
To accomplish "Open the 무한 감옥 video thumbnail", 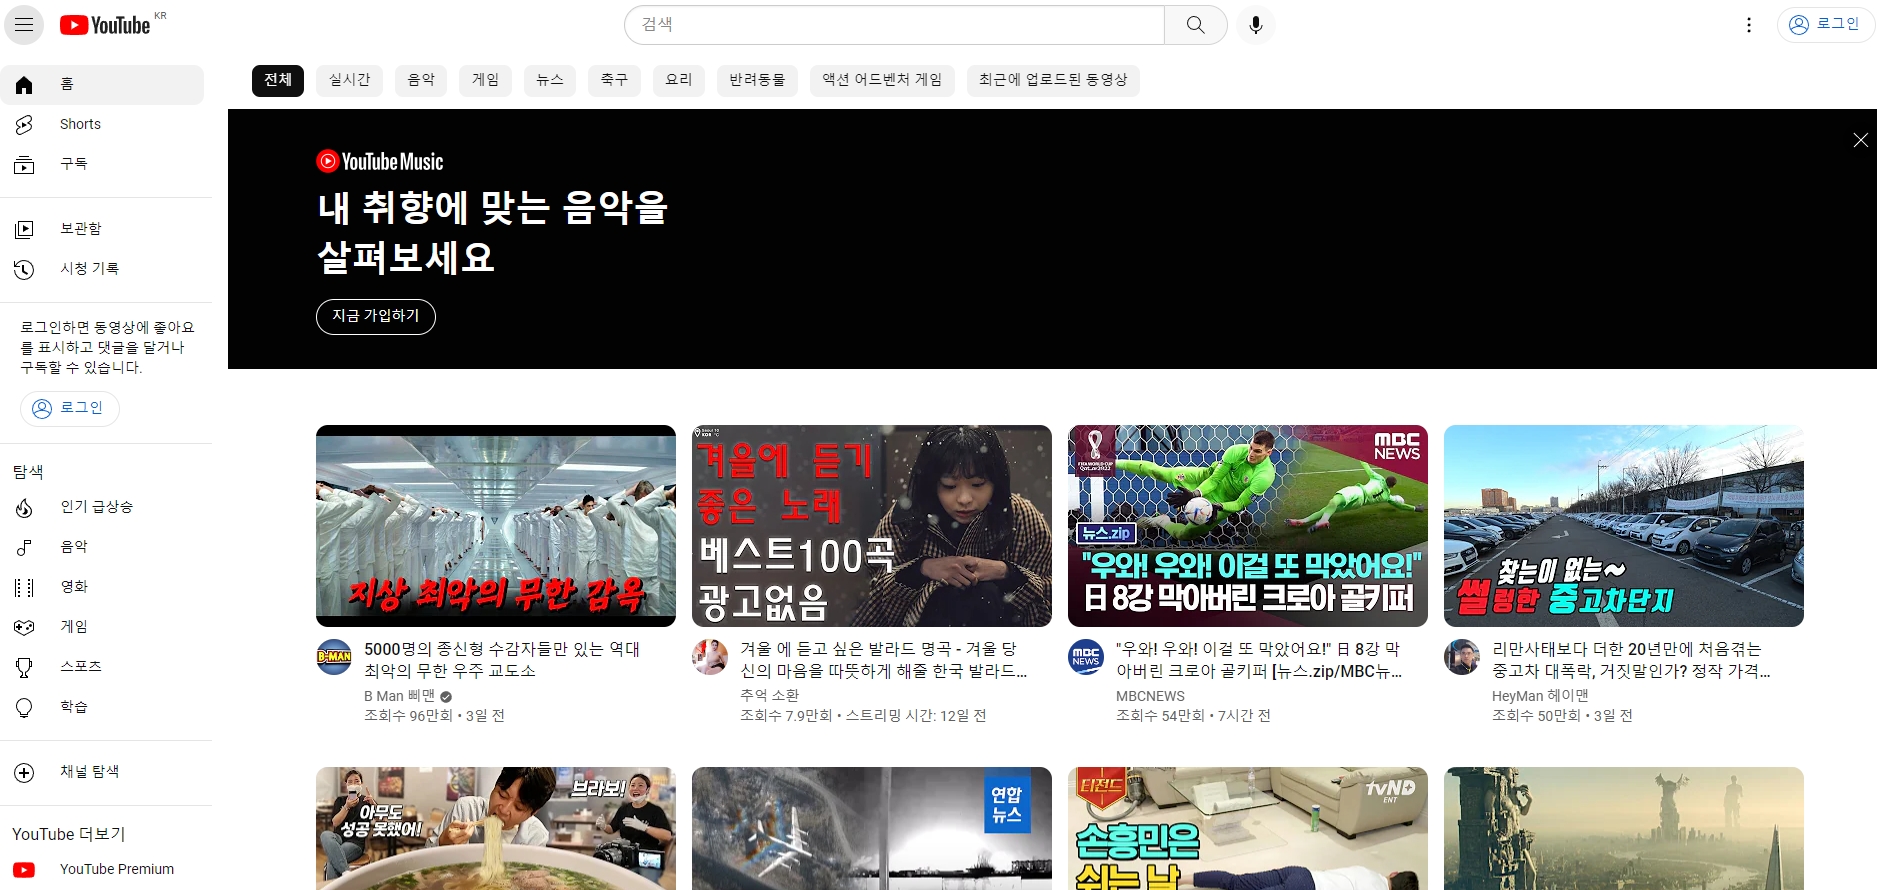I will pos(496,526).
